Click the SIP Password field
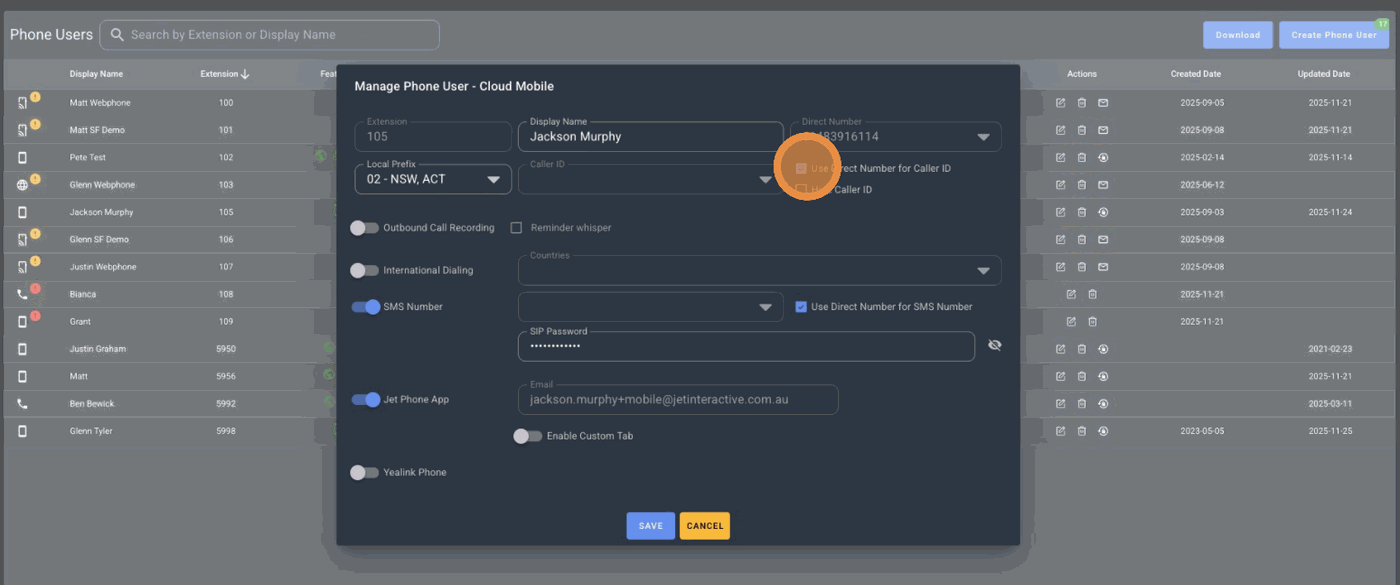 746,346
